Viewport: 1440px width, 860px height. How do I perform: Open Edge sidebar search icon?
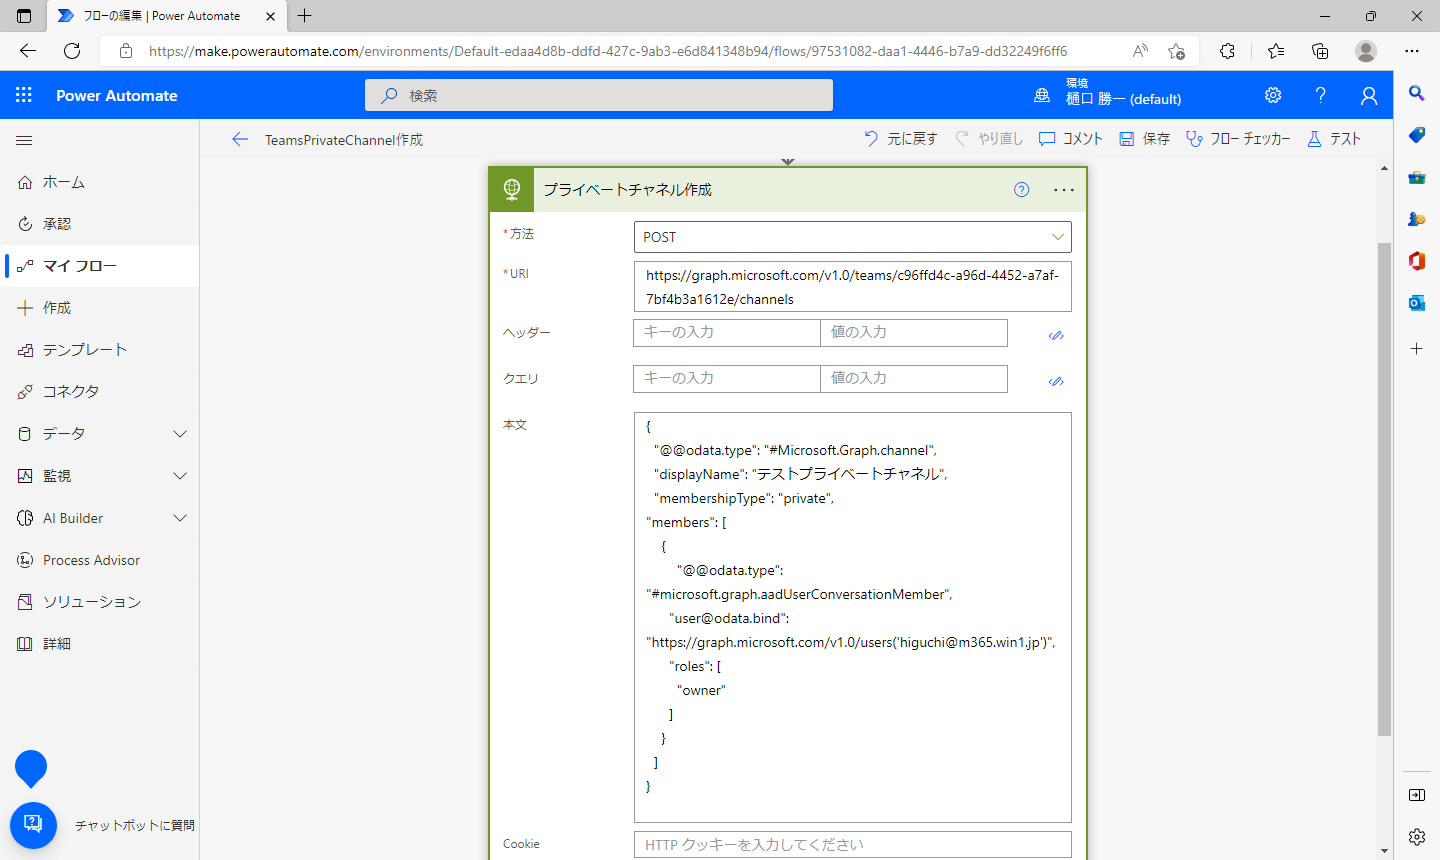[1417, 93]
